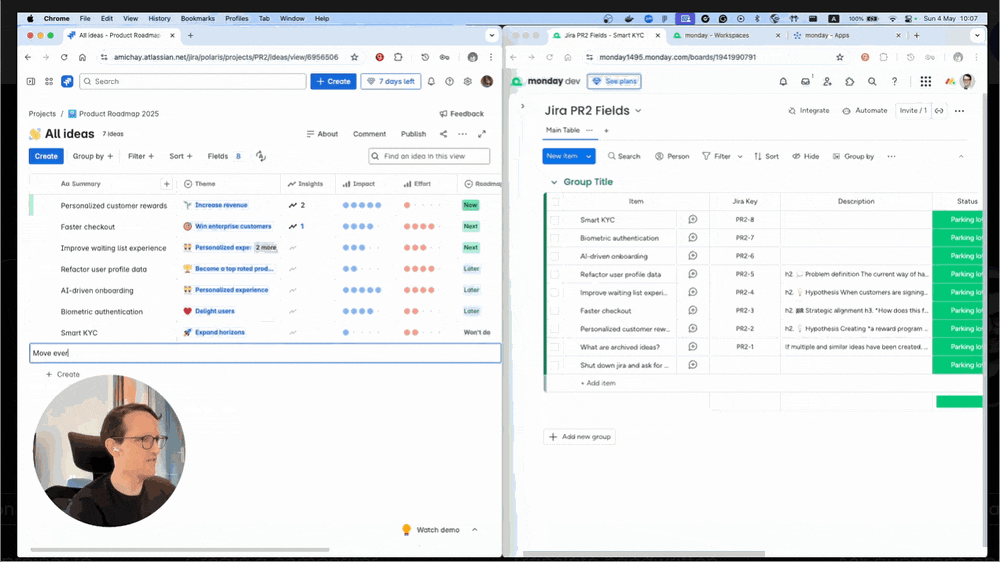Check the Biometric authentication row checkbox

(x=555, y=238)
